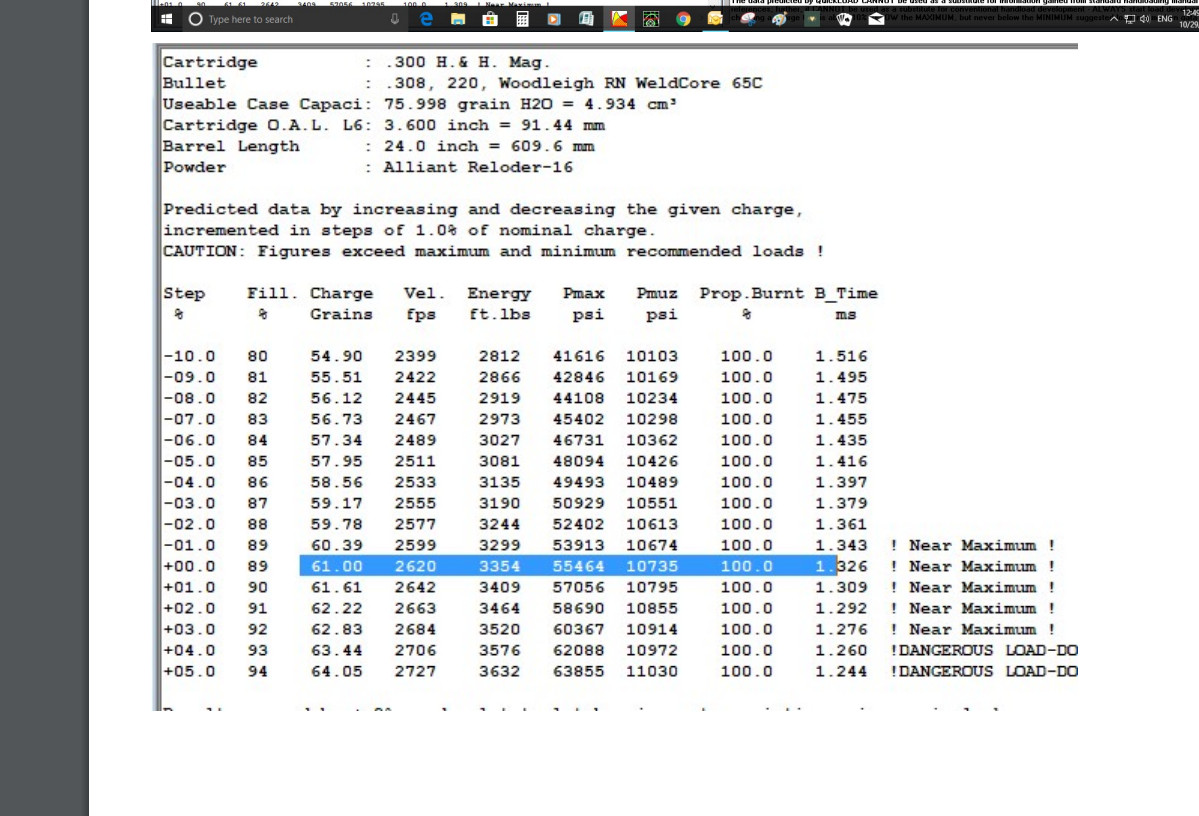Open the QuickTARGET ballistics icon in taskbar

651,19
